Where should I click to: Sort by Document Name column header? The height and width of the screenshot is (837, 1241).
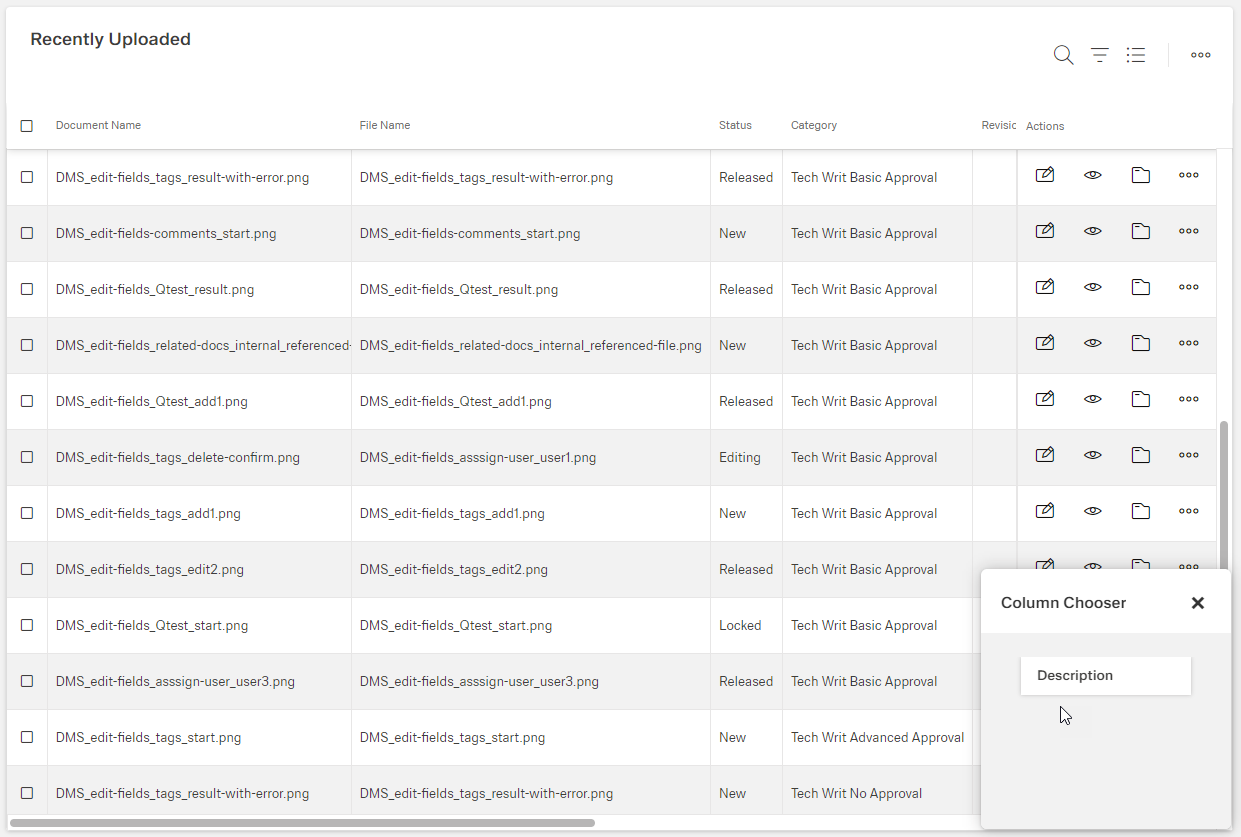coord(98,125)
